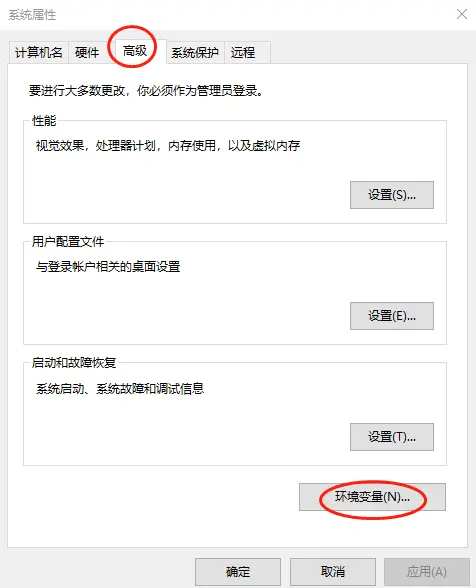
Task: Confirm with the 确定 button
Action: (x=238, y=572)
